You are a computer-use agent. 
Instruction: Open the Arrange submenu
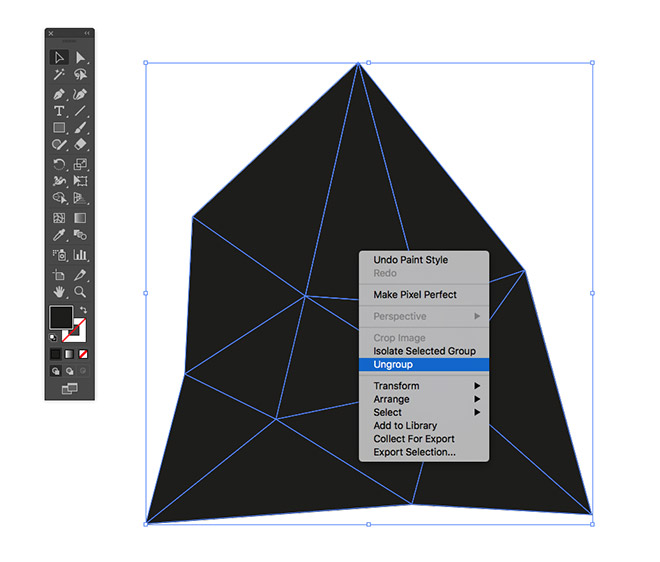pyautogui.click(x=424, y=399)
